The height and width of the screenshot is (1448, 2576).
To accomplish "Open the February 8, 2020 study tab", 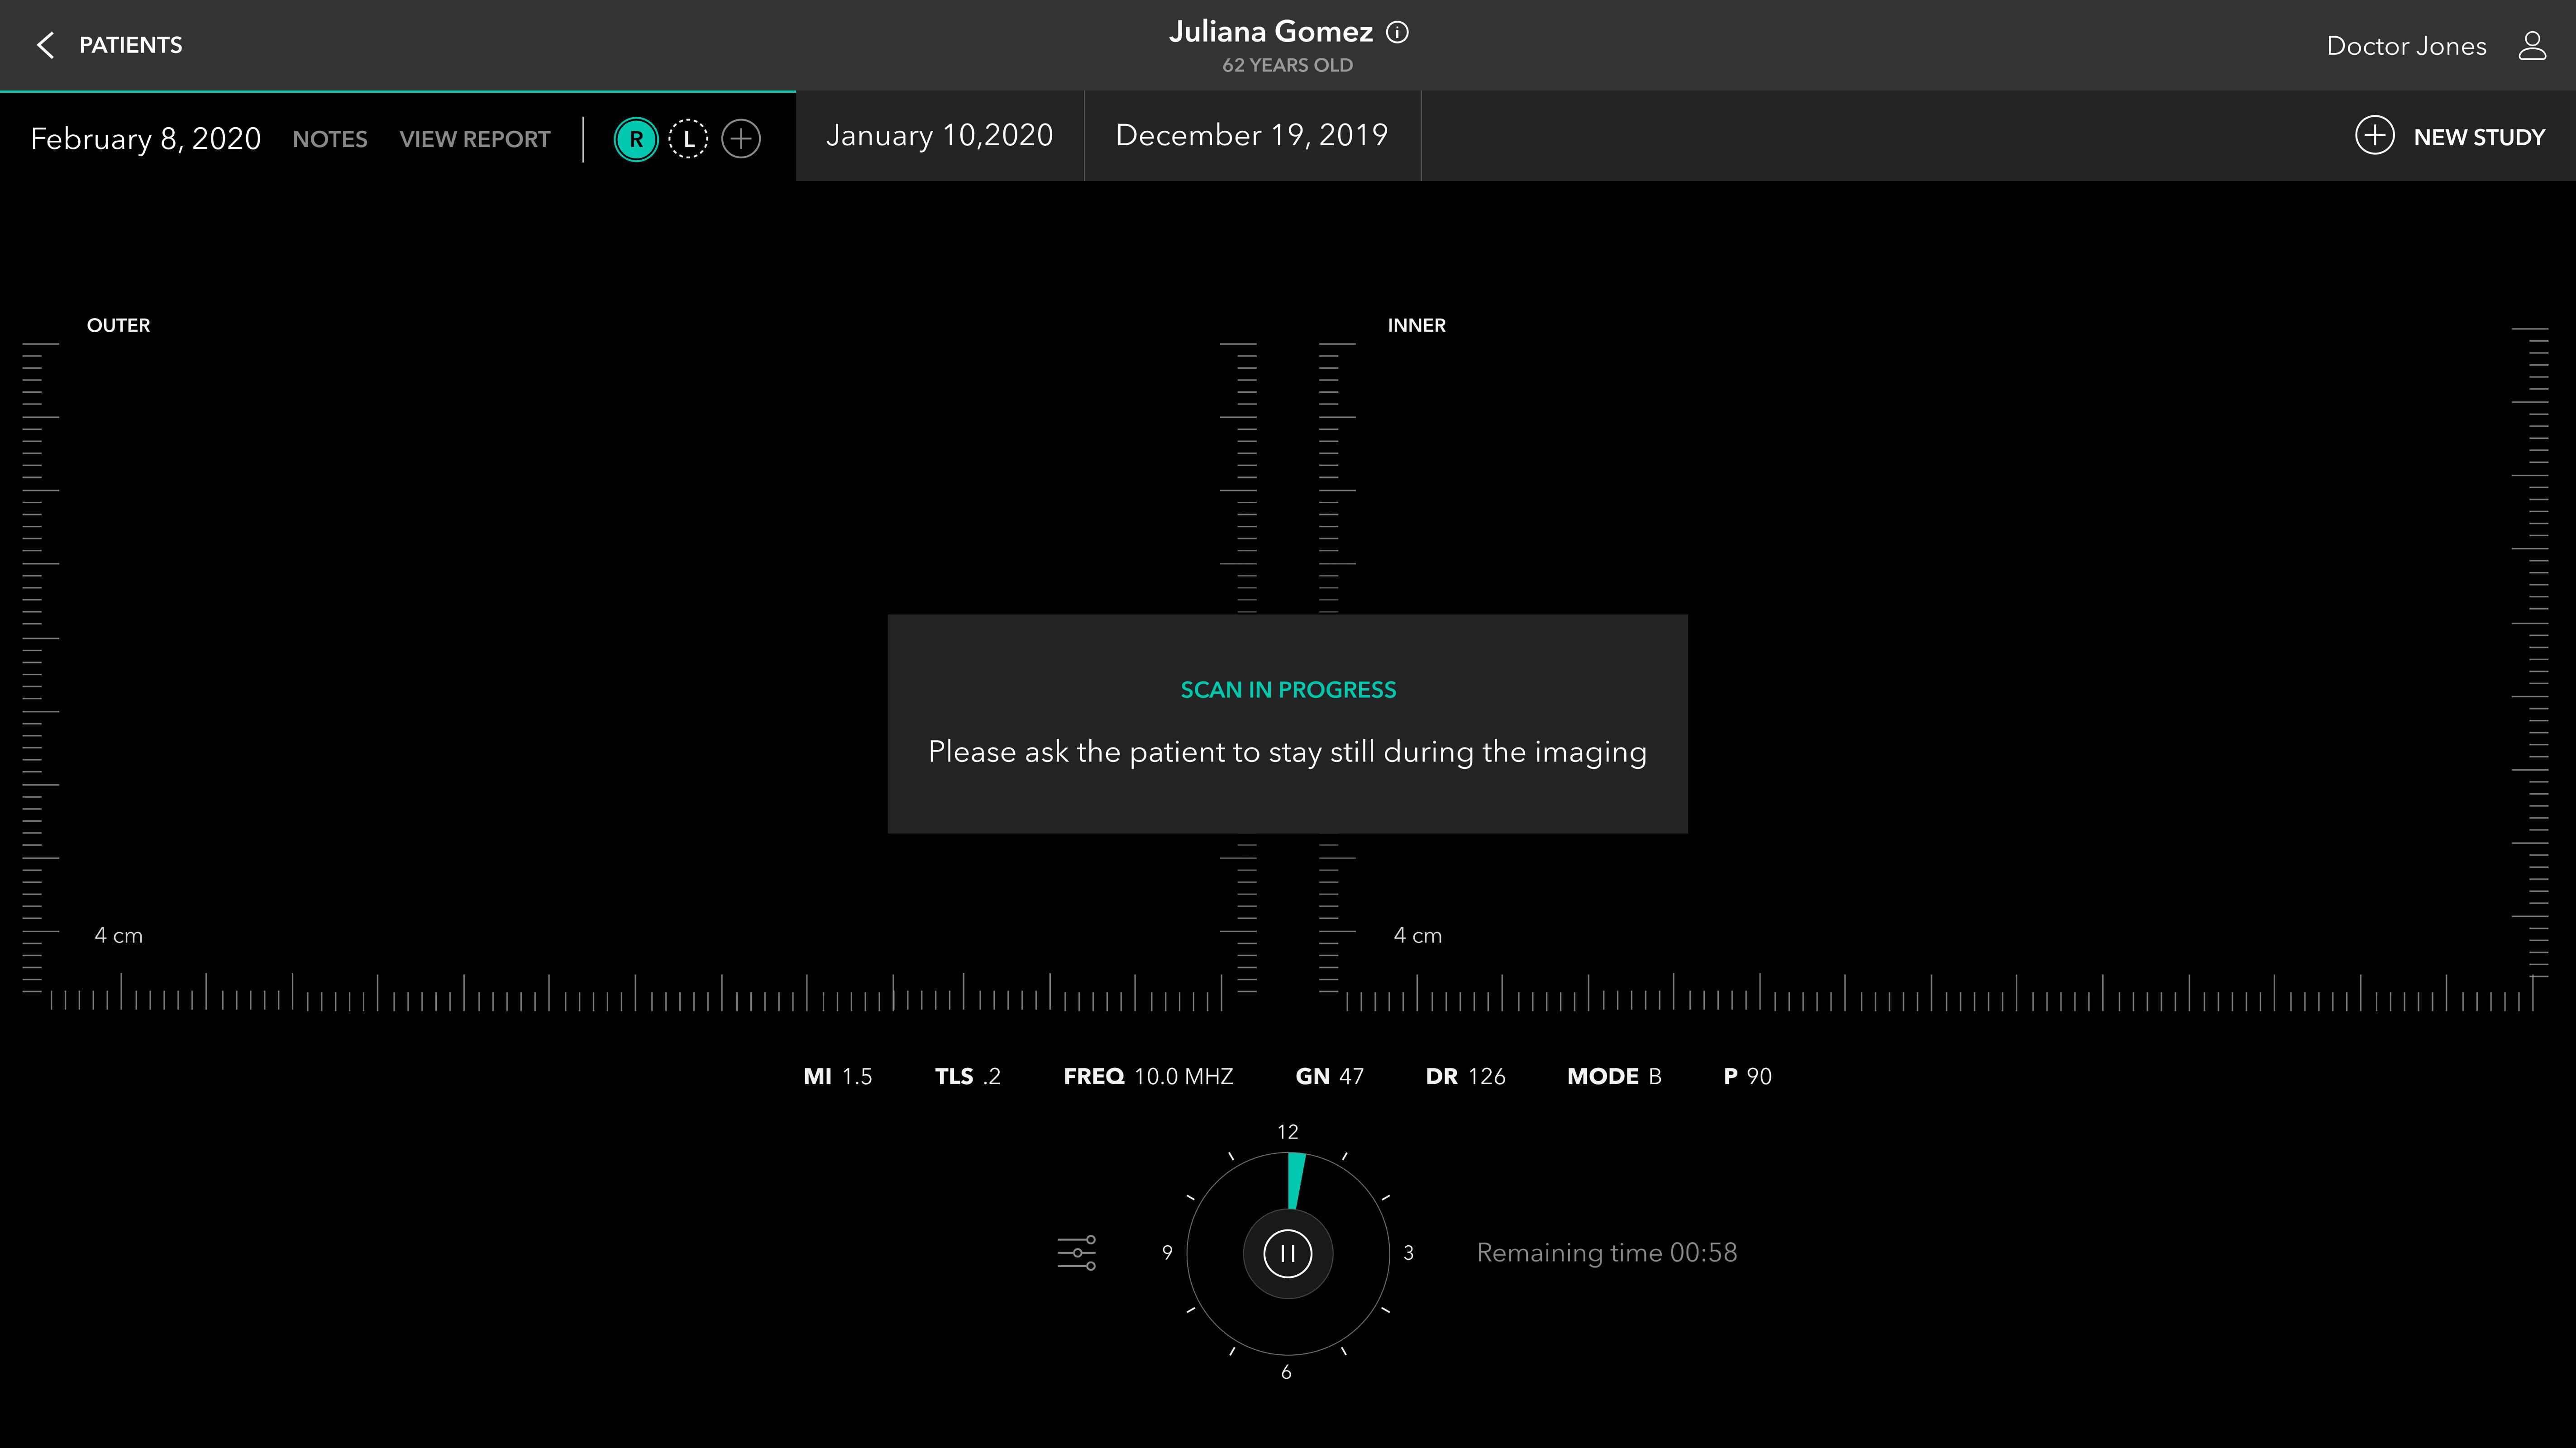I will (x=146, y=139).
